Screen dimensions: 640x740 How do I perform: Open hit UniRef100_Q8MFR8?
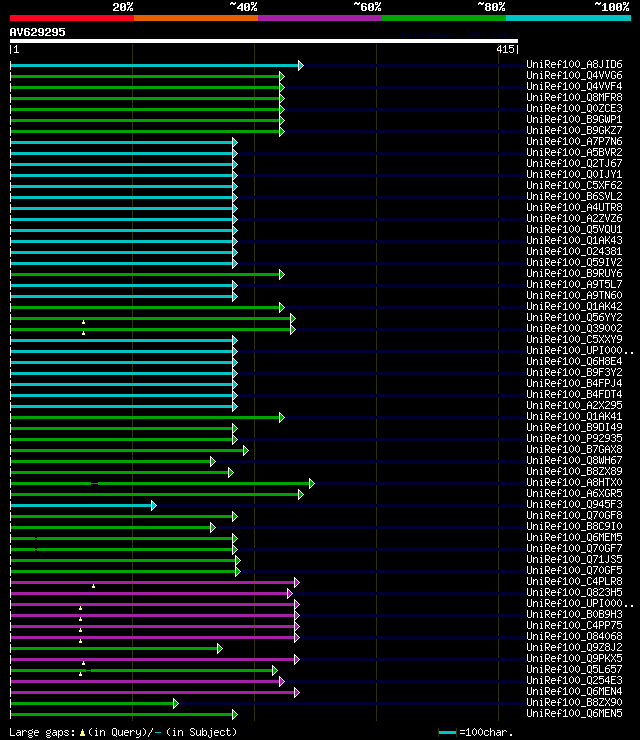coord(574,97)
